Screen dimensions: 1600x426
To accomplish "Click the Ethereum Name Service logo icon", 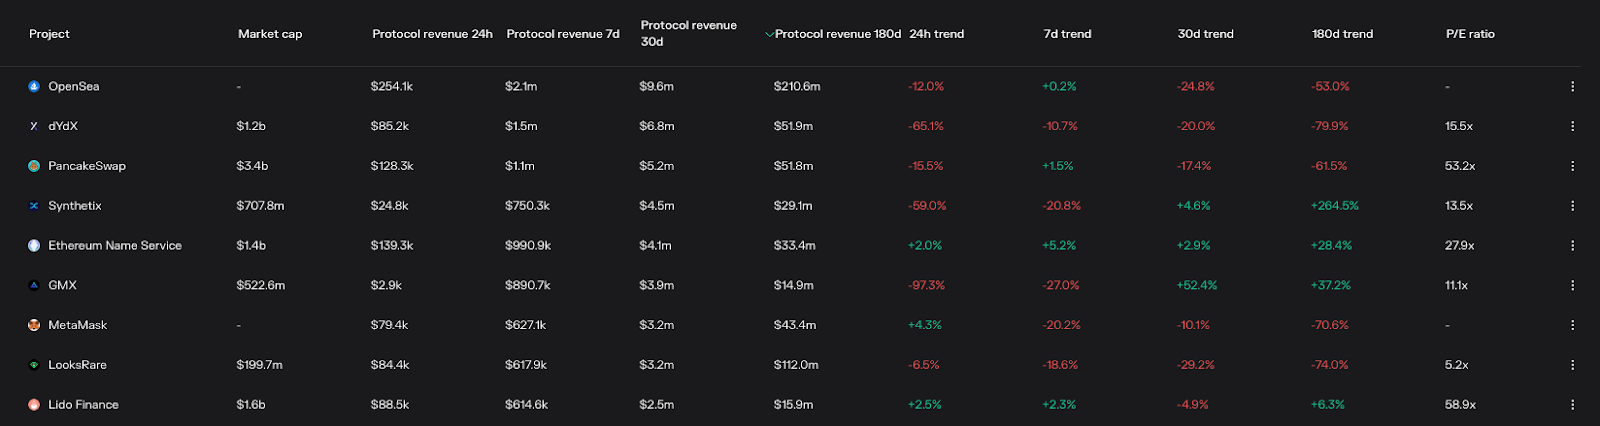I will click(34, 246).
